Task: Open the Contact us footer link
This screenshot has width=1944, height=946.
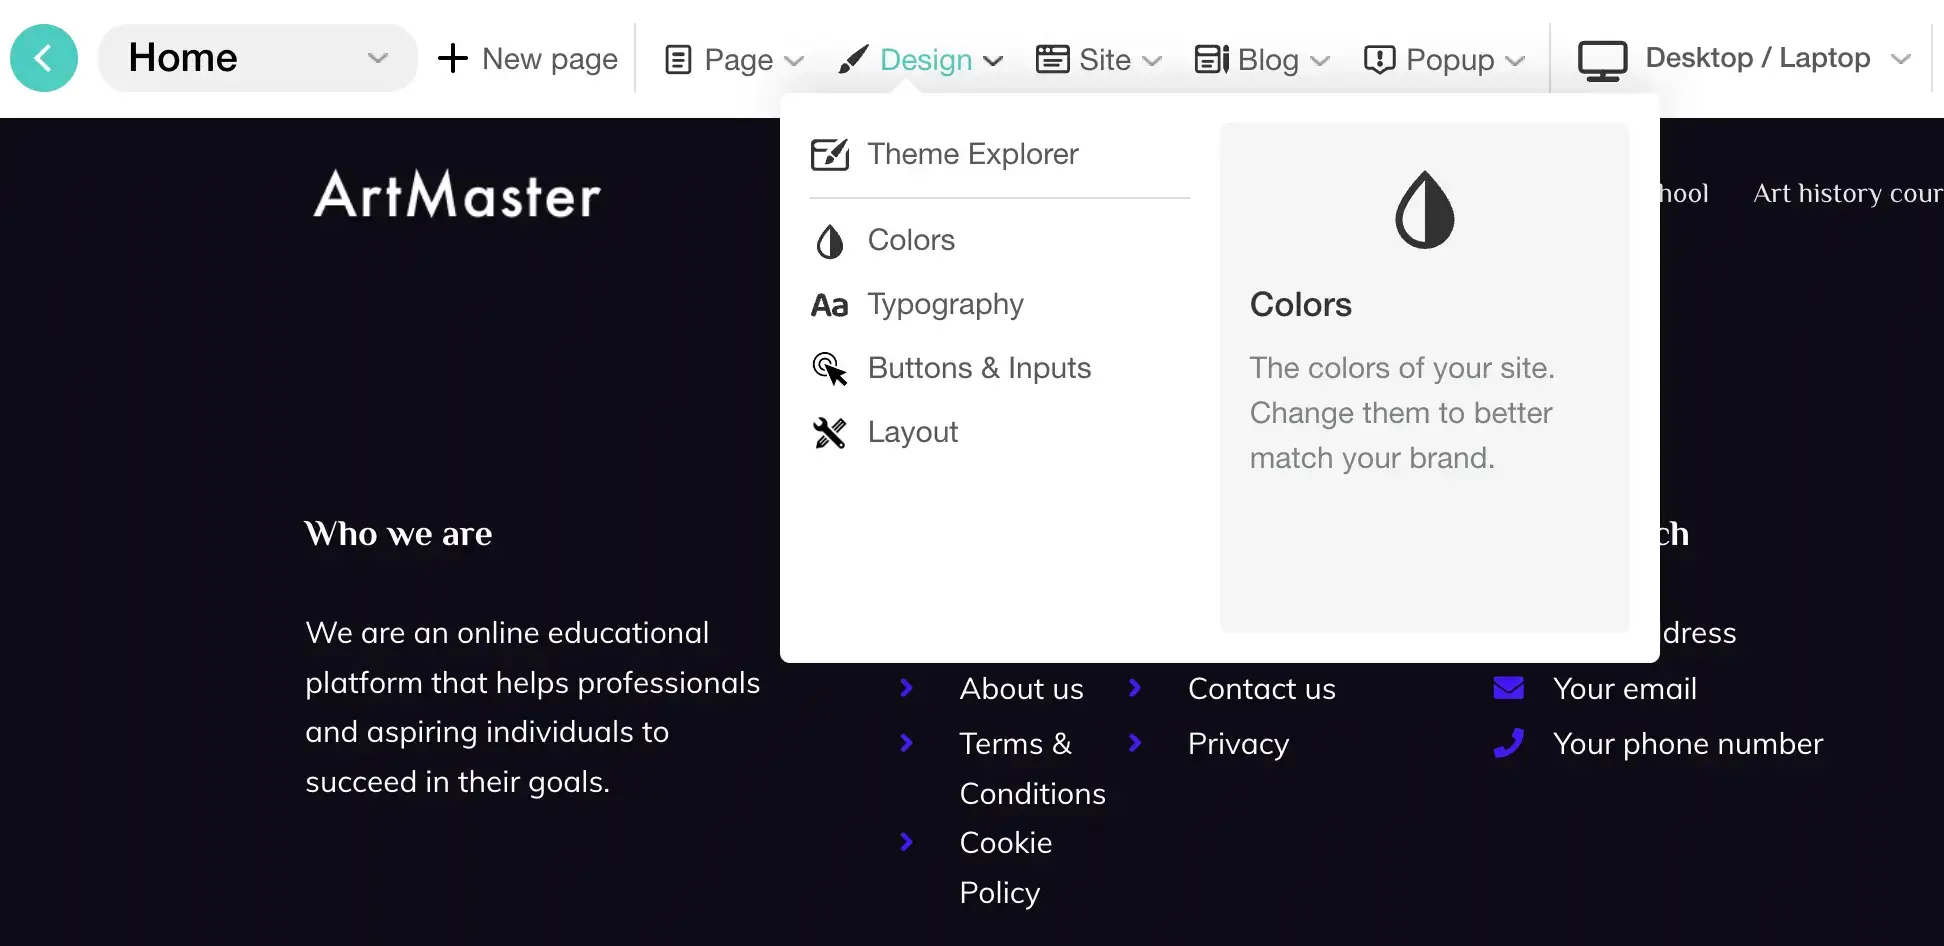Action: pos(1262,689)
